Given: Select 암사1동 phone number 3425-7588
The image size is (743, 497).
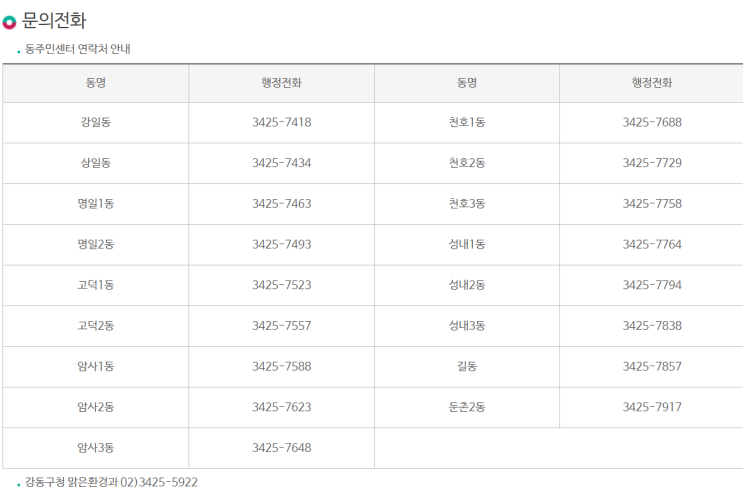Looking at the screenshot, I should click(281, 367).
